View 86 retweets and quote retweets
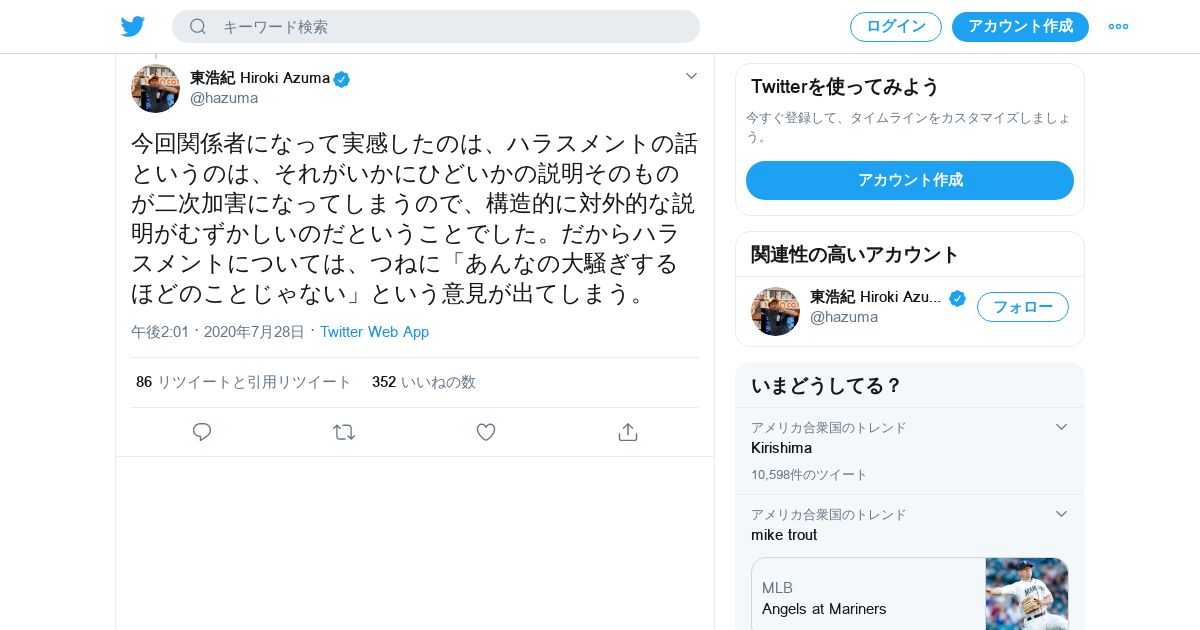This screenshot has height=630, width=1200. pos(243,382)
